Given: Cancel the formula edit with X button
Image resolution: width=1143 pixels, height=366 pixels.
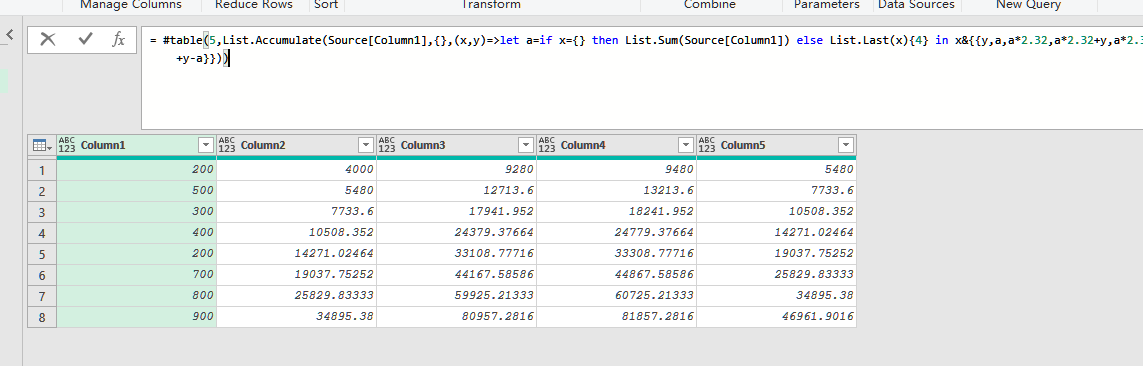Looking at the screenshot, I should click(48, 39).
